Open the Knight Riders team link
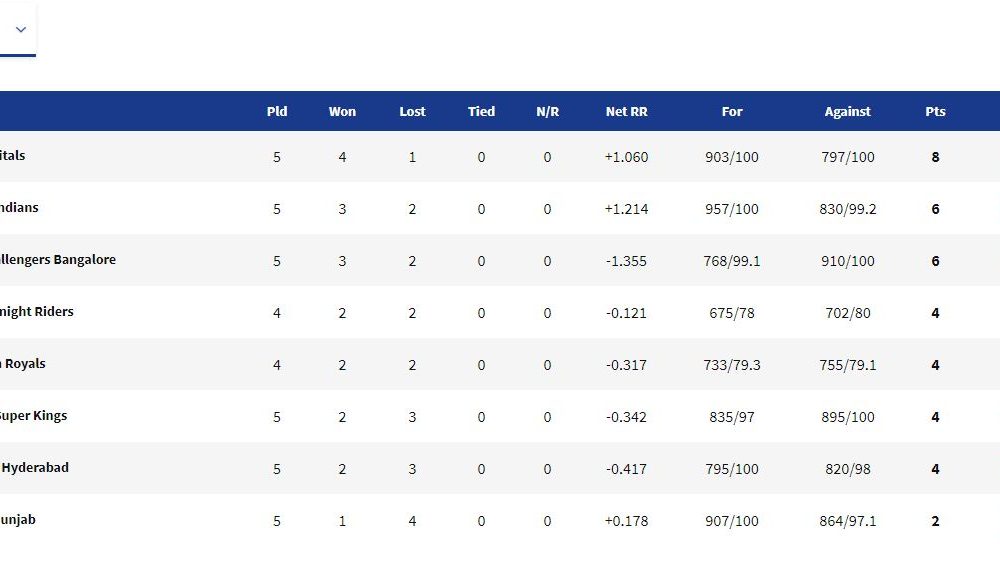The image size is (1000, 587). [x=36, y=311]
